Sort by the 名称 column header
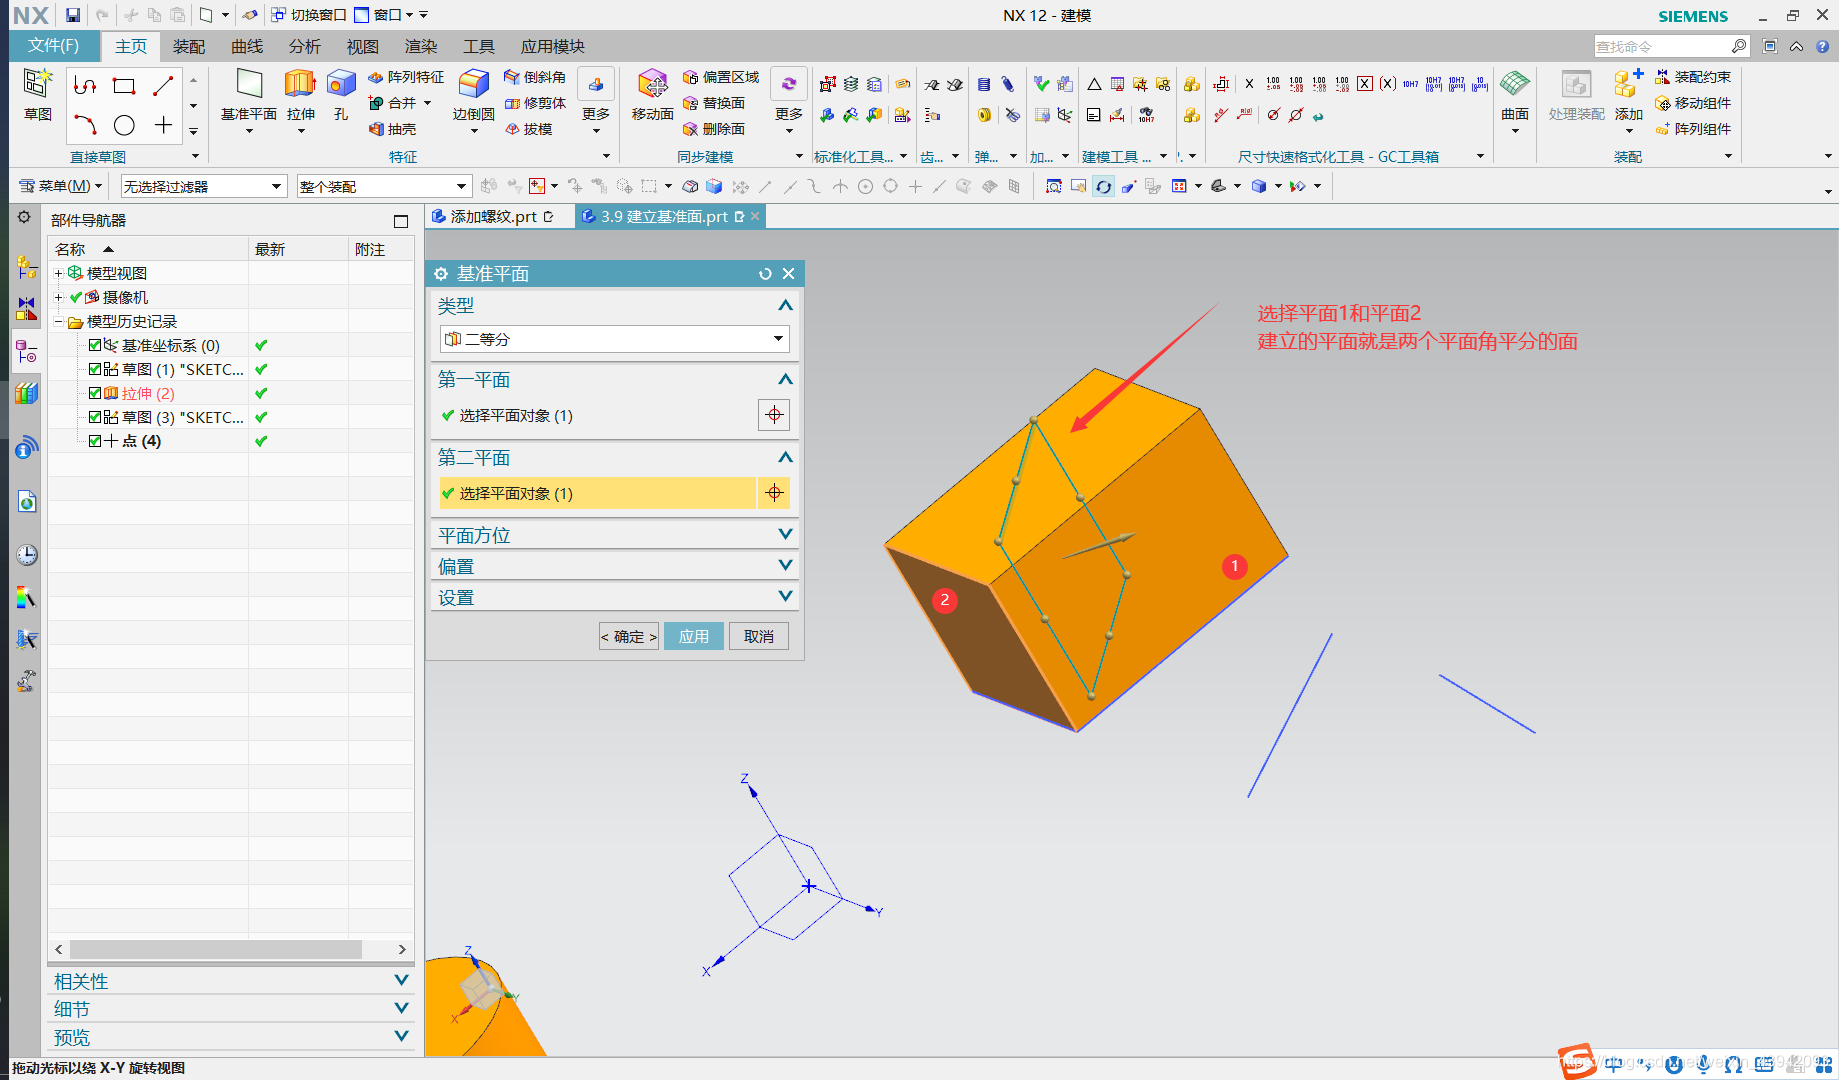The height and width of the screenshot is (1080, 1839). pos(148,249)
